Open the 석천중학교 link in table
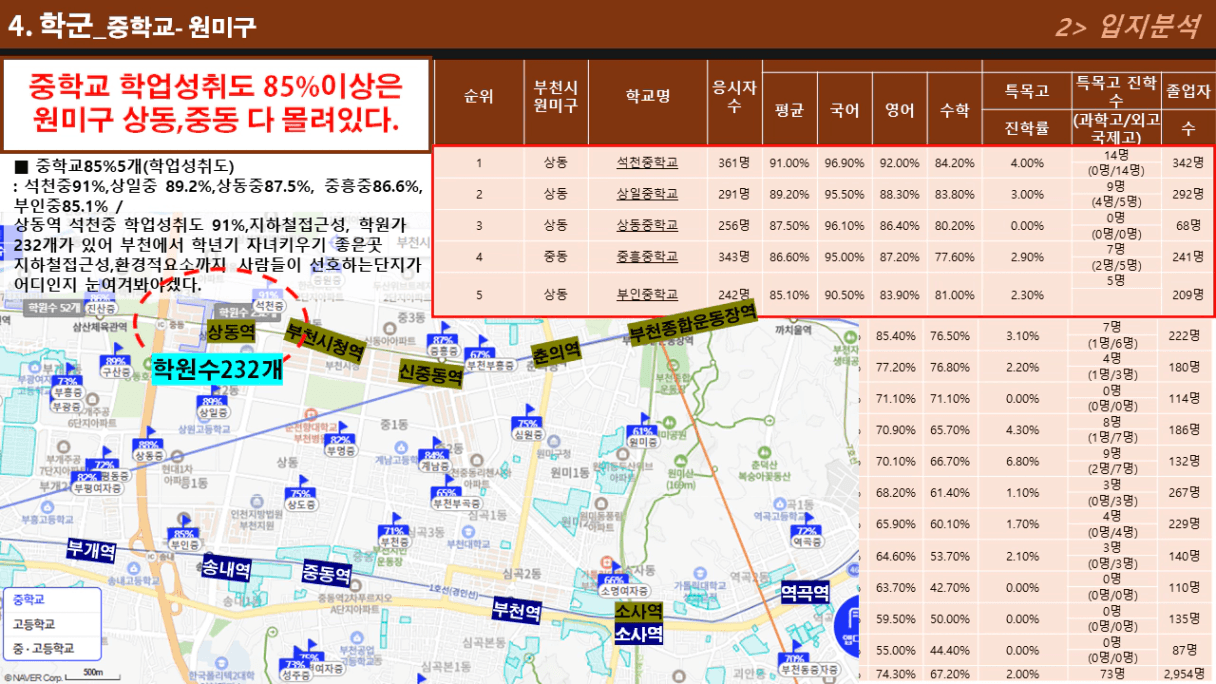 pyautogui.click(x=647, y=163)
